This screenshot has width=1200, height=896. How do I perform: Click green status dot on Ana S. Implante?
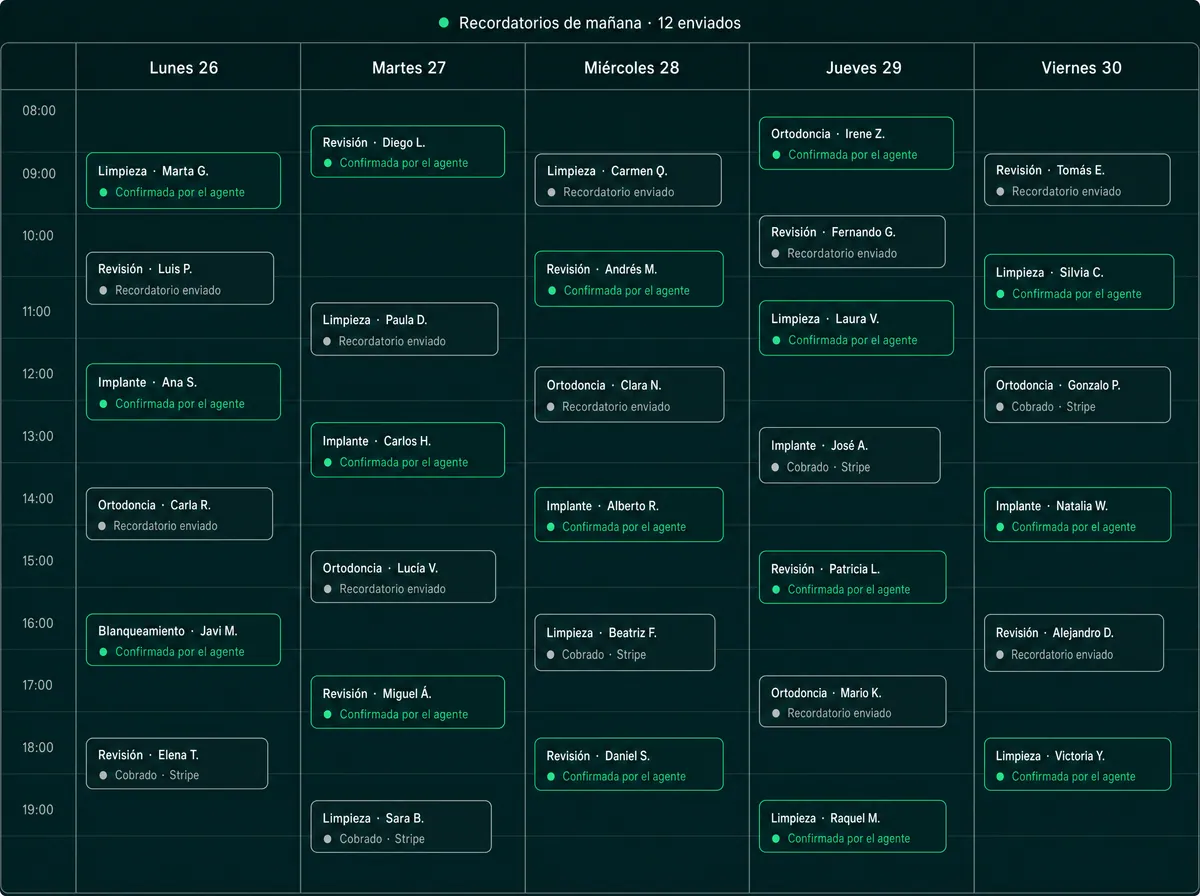point(103,404)
